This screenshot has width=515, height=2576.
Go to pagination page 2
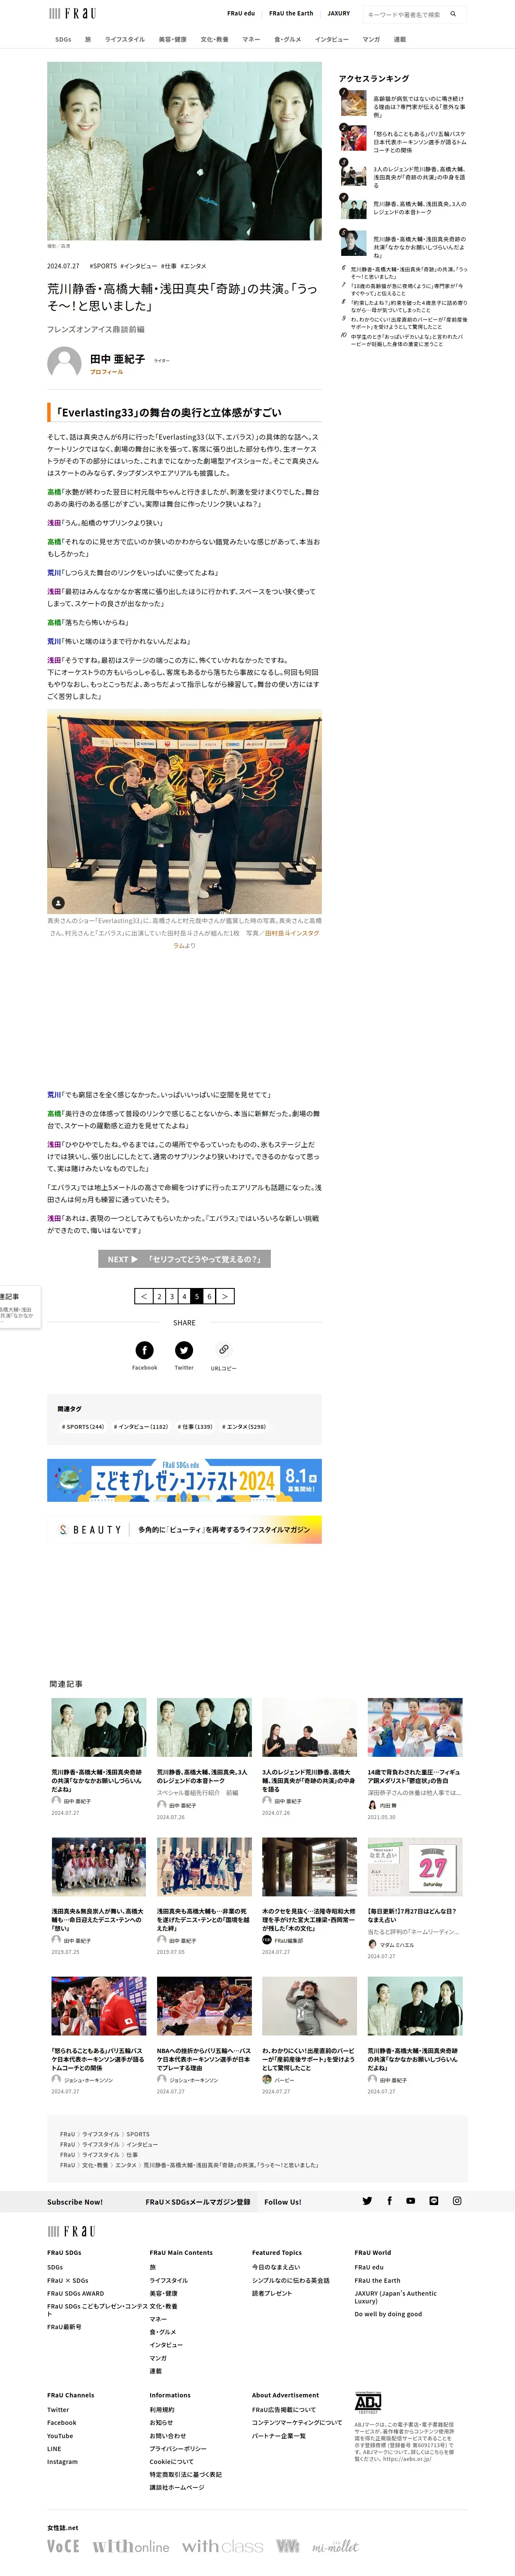(x=159, y=1296)
